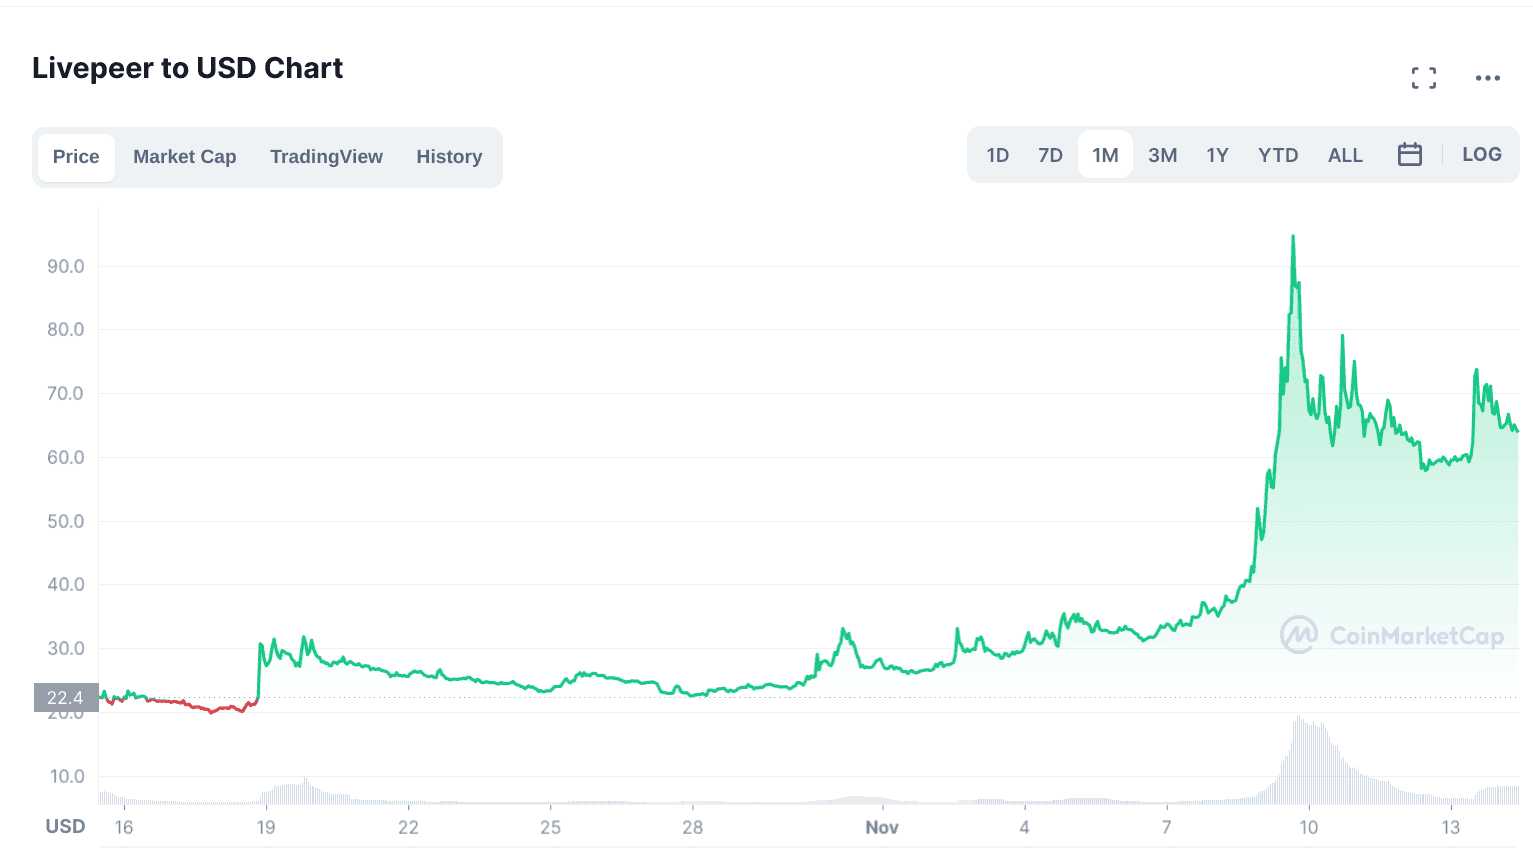
Task: Expand chart to fullscreen view
Action: pos(1423,78)
